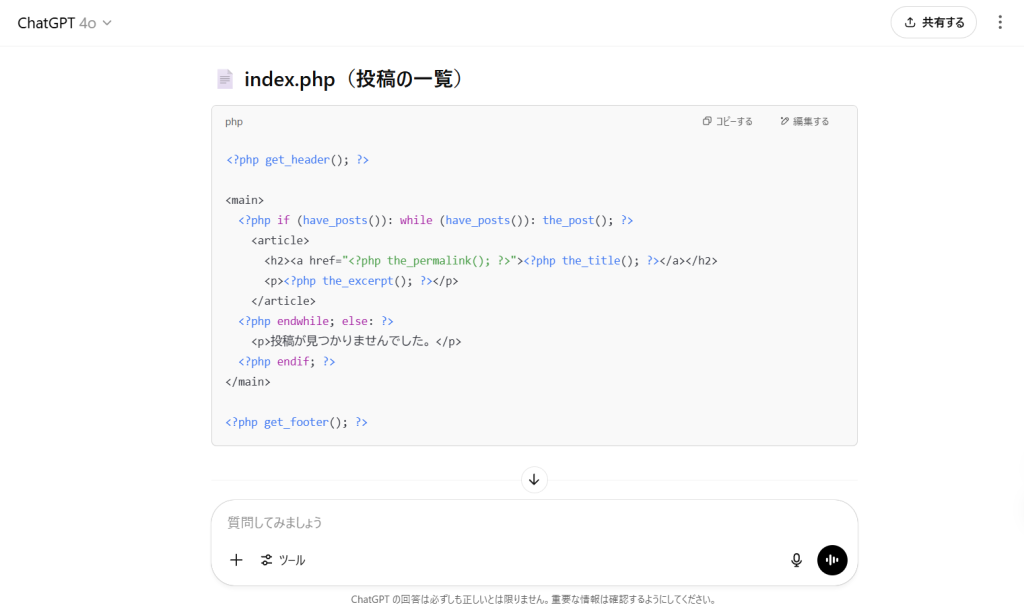Image resolution: width=1024 pixels, height=607 pixels.
Task: Open the ツール tools menu
Action: (283, 560)
